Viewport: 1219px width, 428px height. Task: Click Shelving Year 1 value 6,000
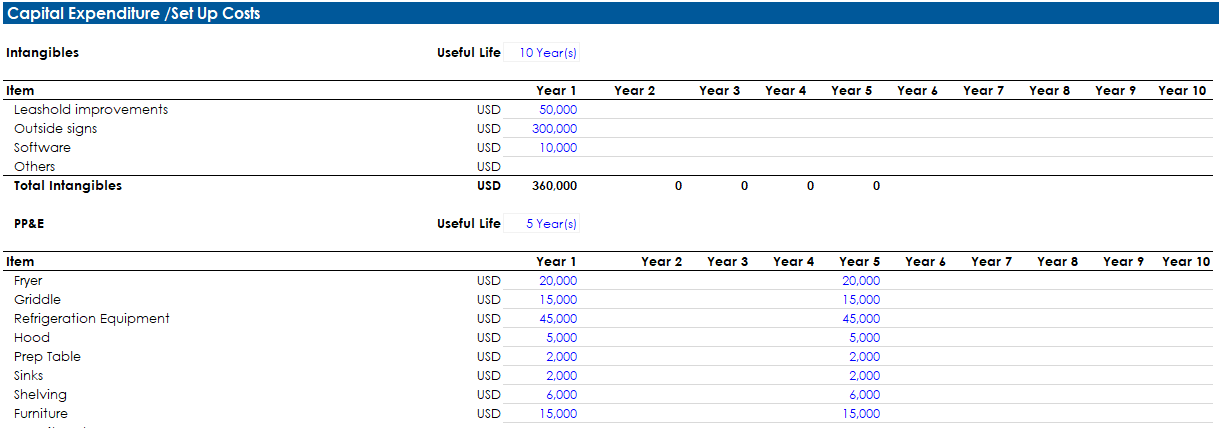(x=561, y=395)
